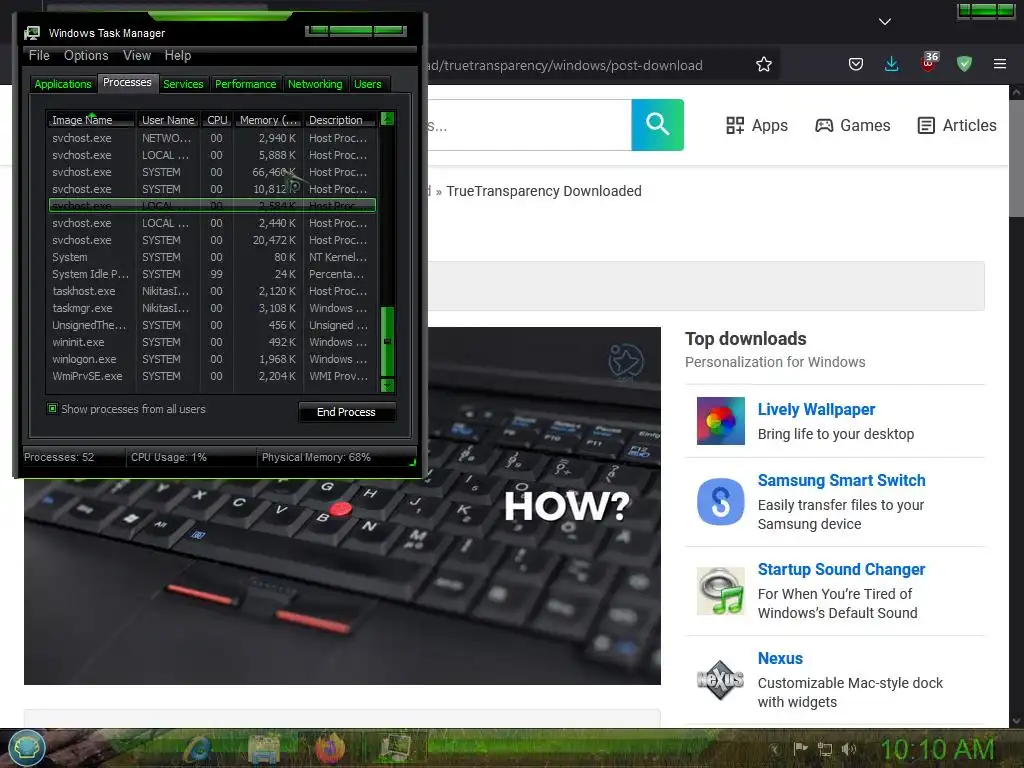Click the website search input field

[x=529, y=125]
